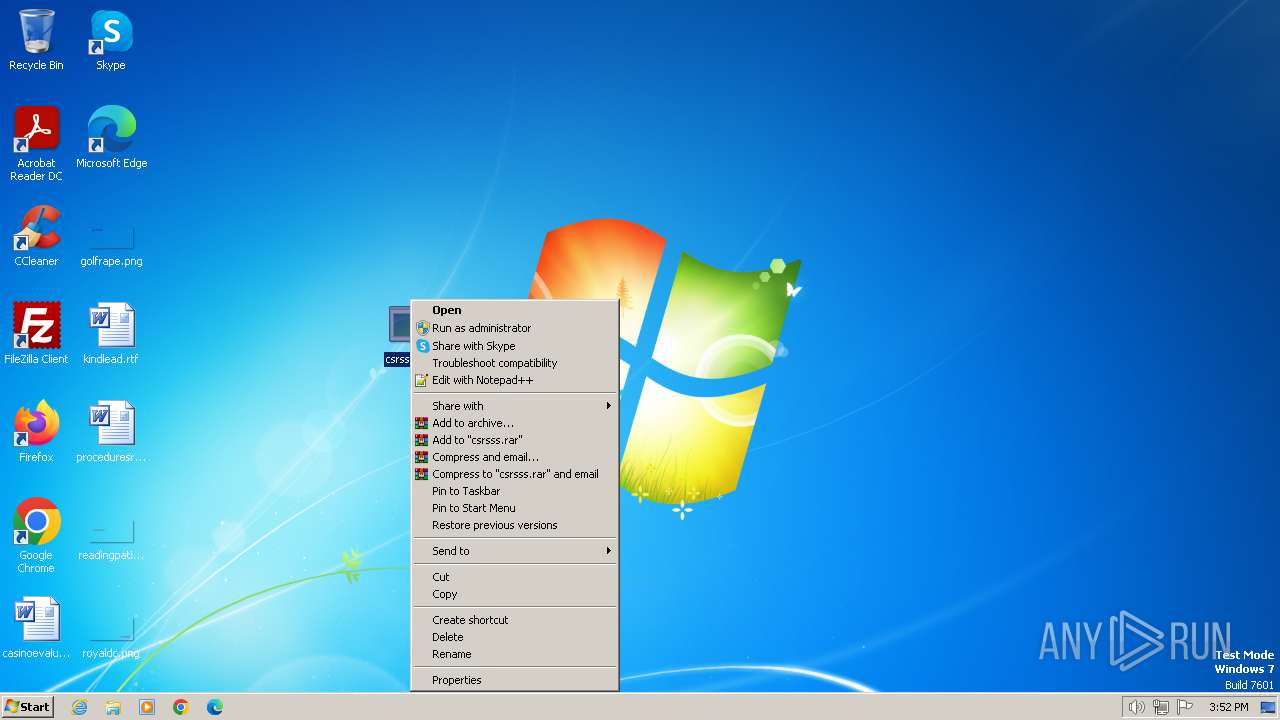This screenshot has width=1280, height=720.
Task: Choose Delete in context menu
Action: 514,637
